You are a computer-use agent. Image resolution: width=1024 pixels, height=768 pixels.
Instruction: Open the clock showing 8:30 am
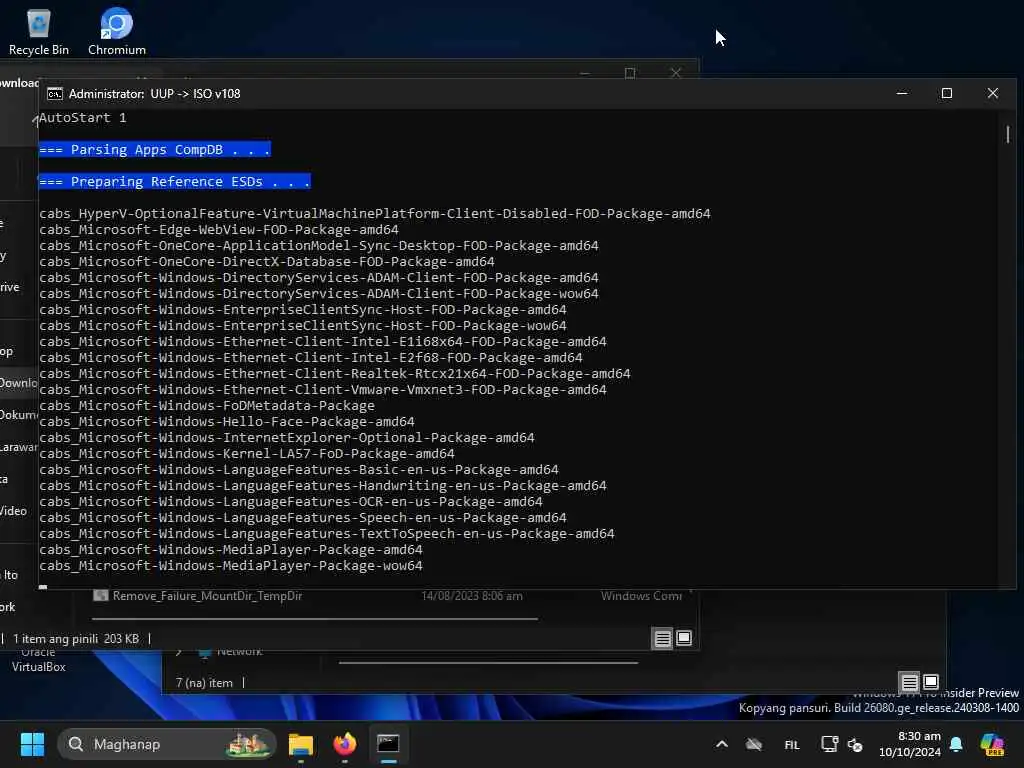click(910, 744)
